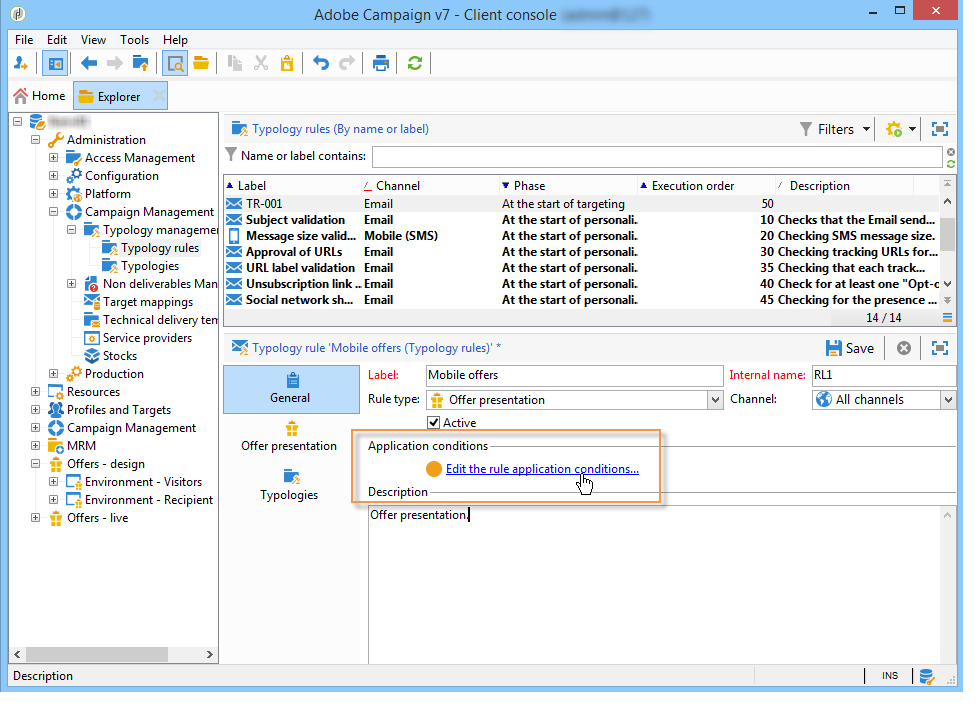Select the Approval of URLs rule row
Image resolution: width=980 pixels, height=709 pixels.
point(581,252)
